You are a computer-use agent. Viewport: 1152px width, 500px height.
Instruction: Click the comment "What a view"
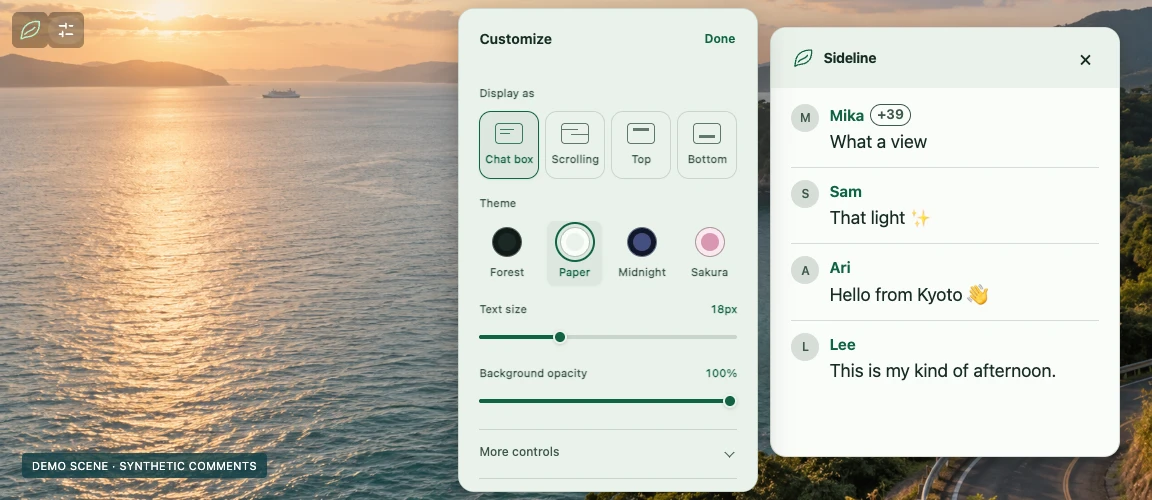coord(878,142)
